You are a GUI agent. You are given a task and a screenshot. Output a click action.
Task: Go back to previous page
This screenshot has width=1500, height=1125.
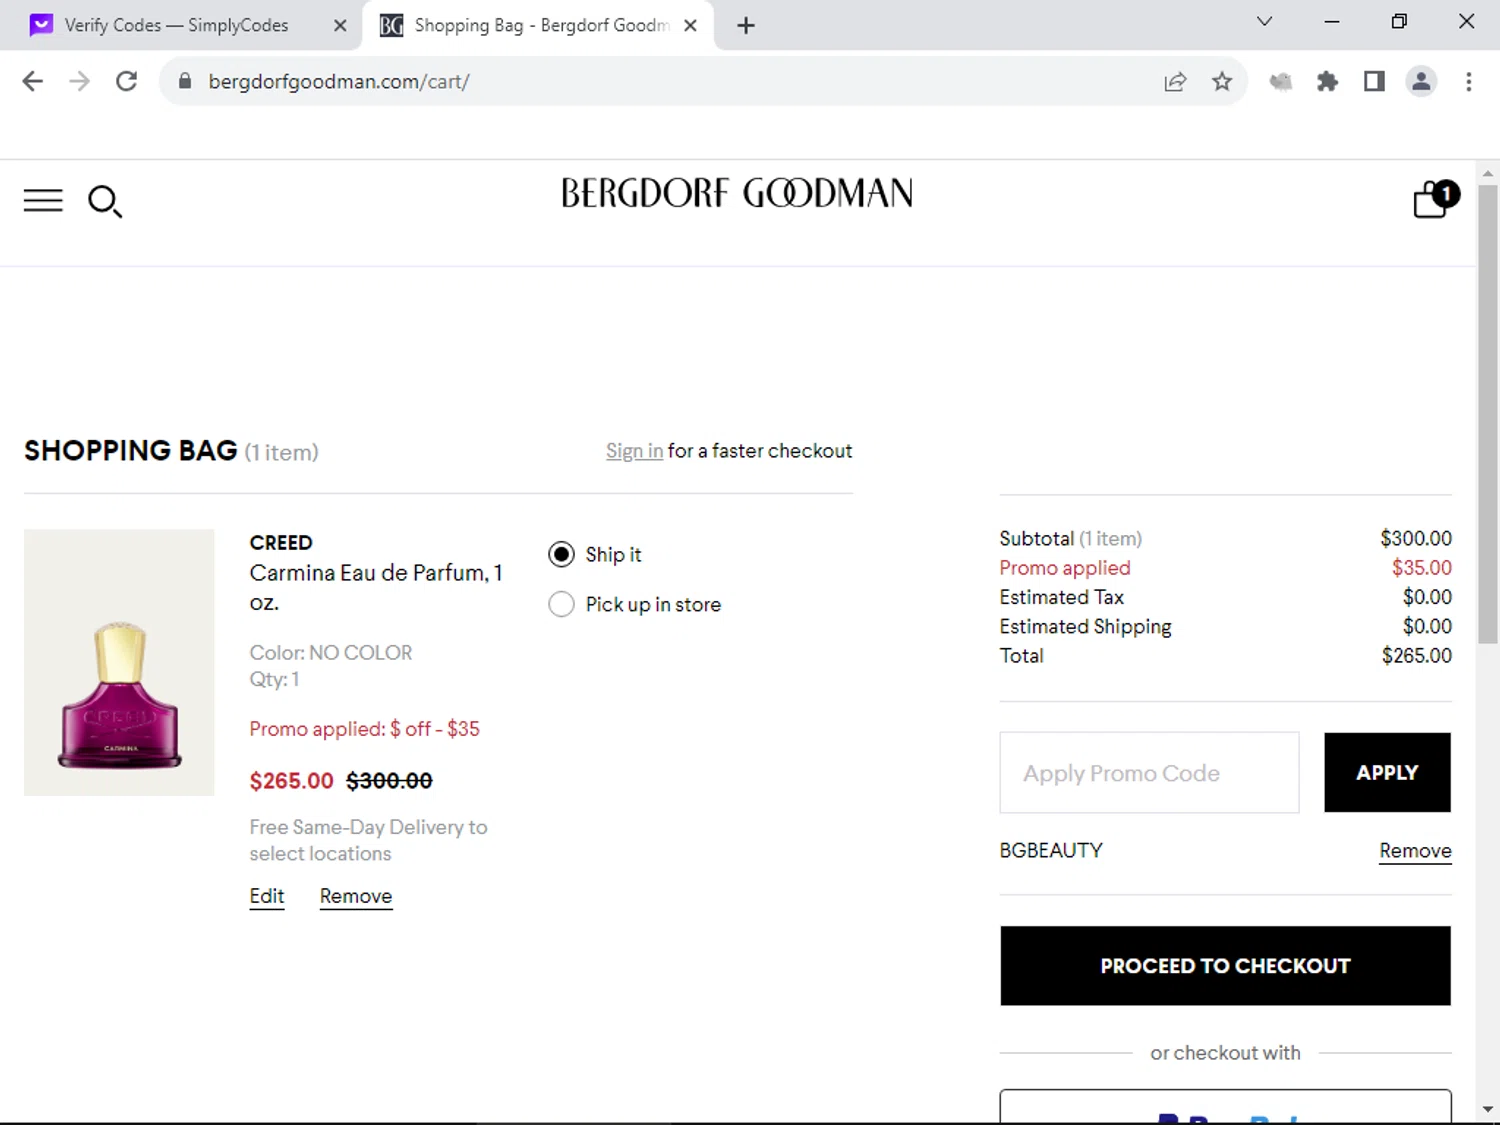[32, 81]
